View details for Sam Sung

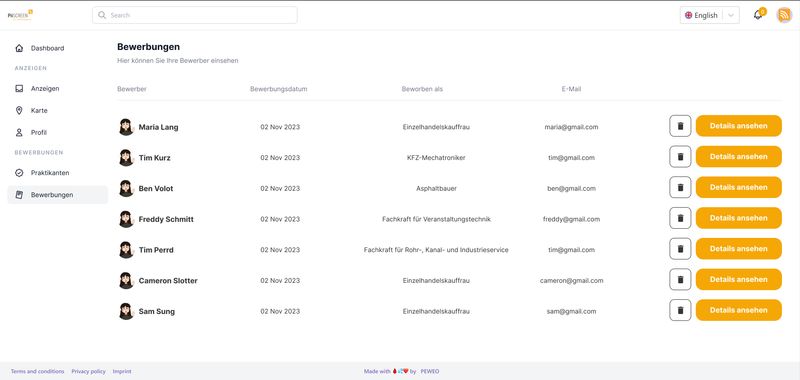click(x=739, y=310)
